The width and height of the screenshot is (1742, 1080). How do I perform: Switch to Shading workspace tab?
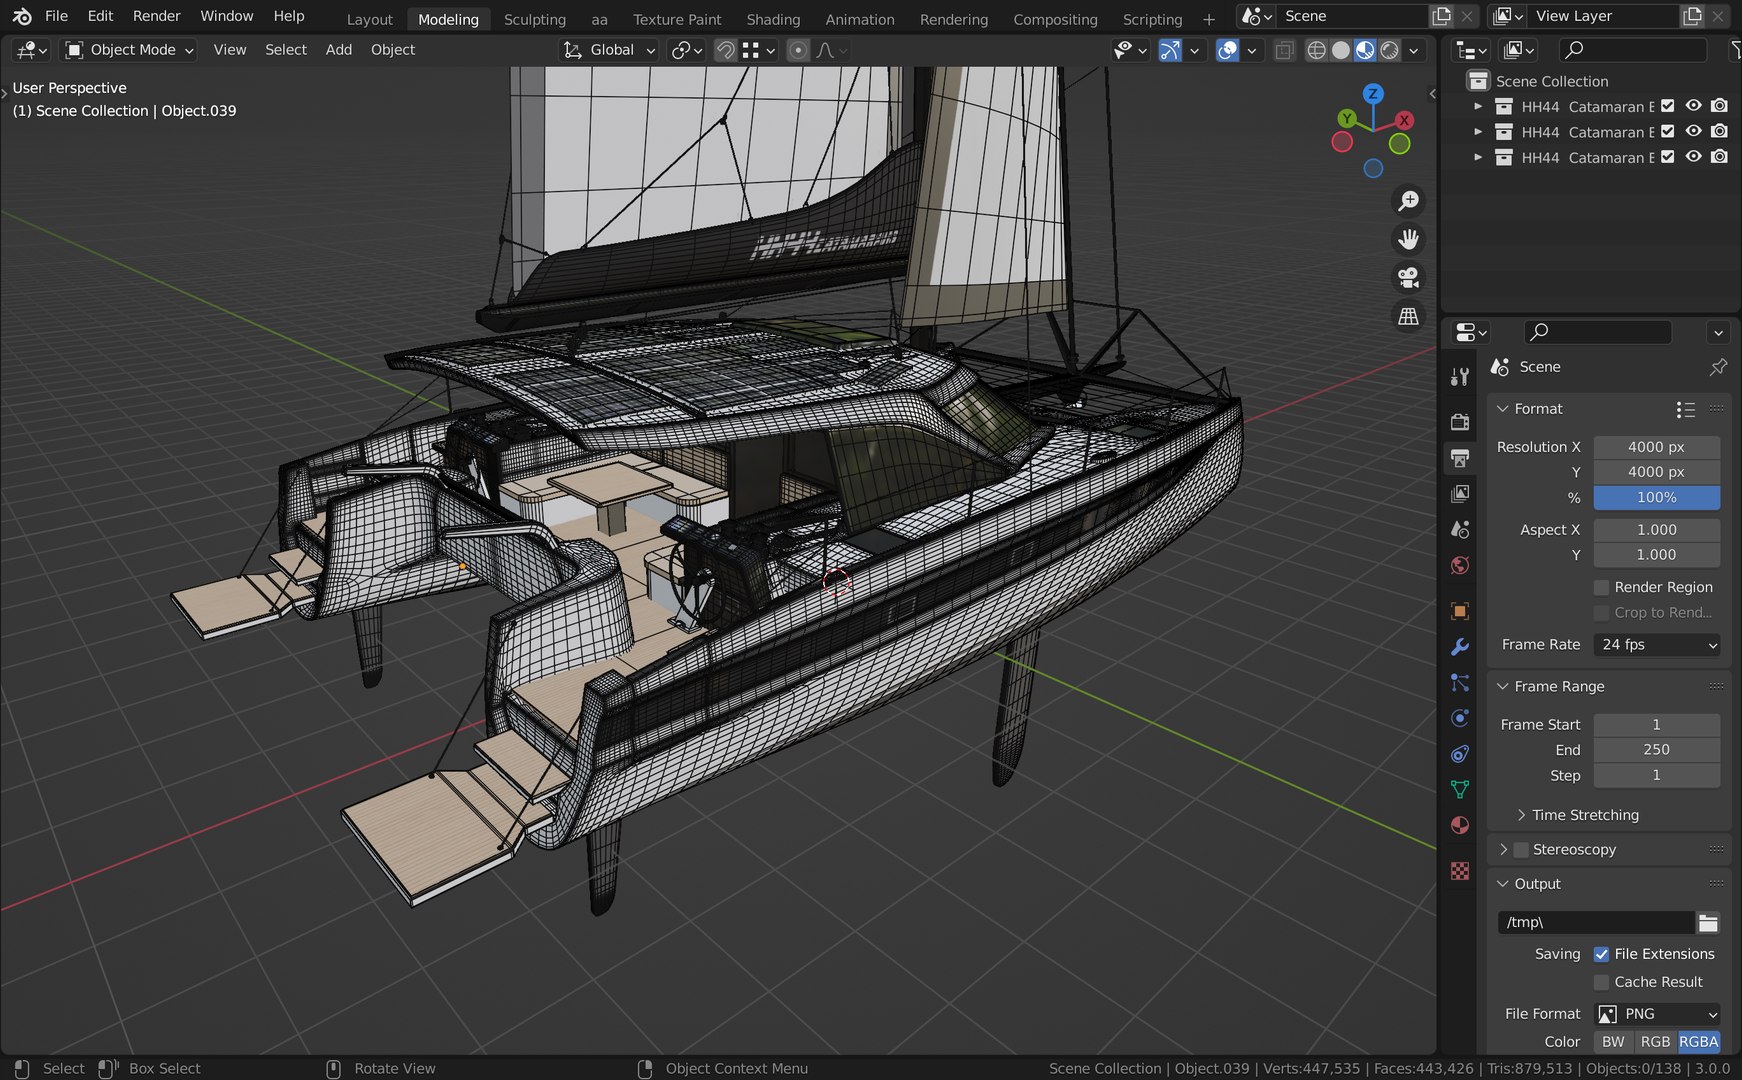point(773,19)
